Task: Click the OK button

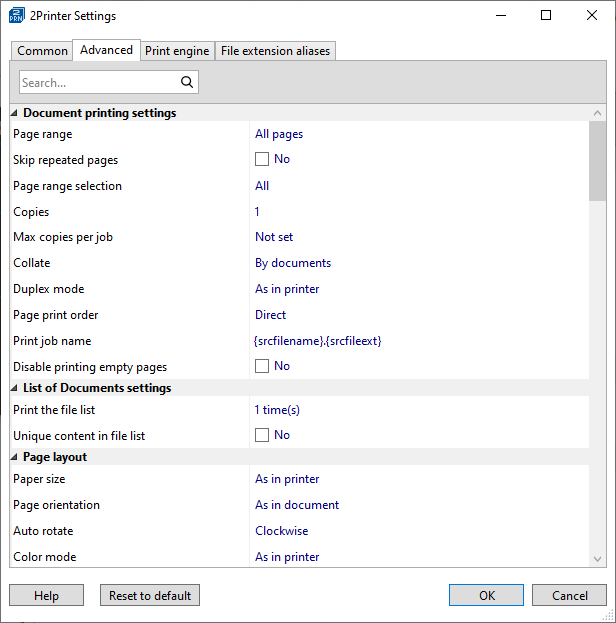Action: (x=487, y=595)
